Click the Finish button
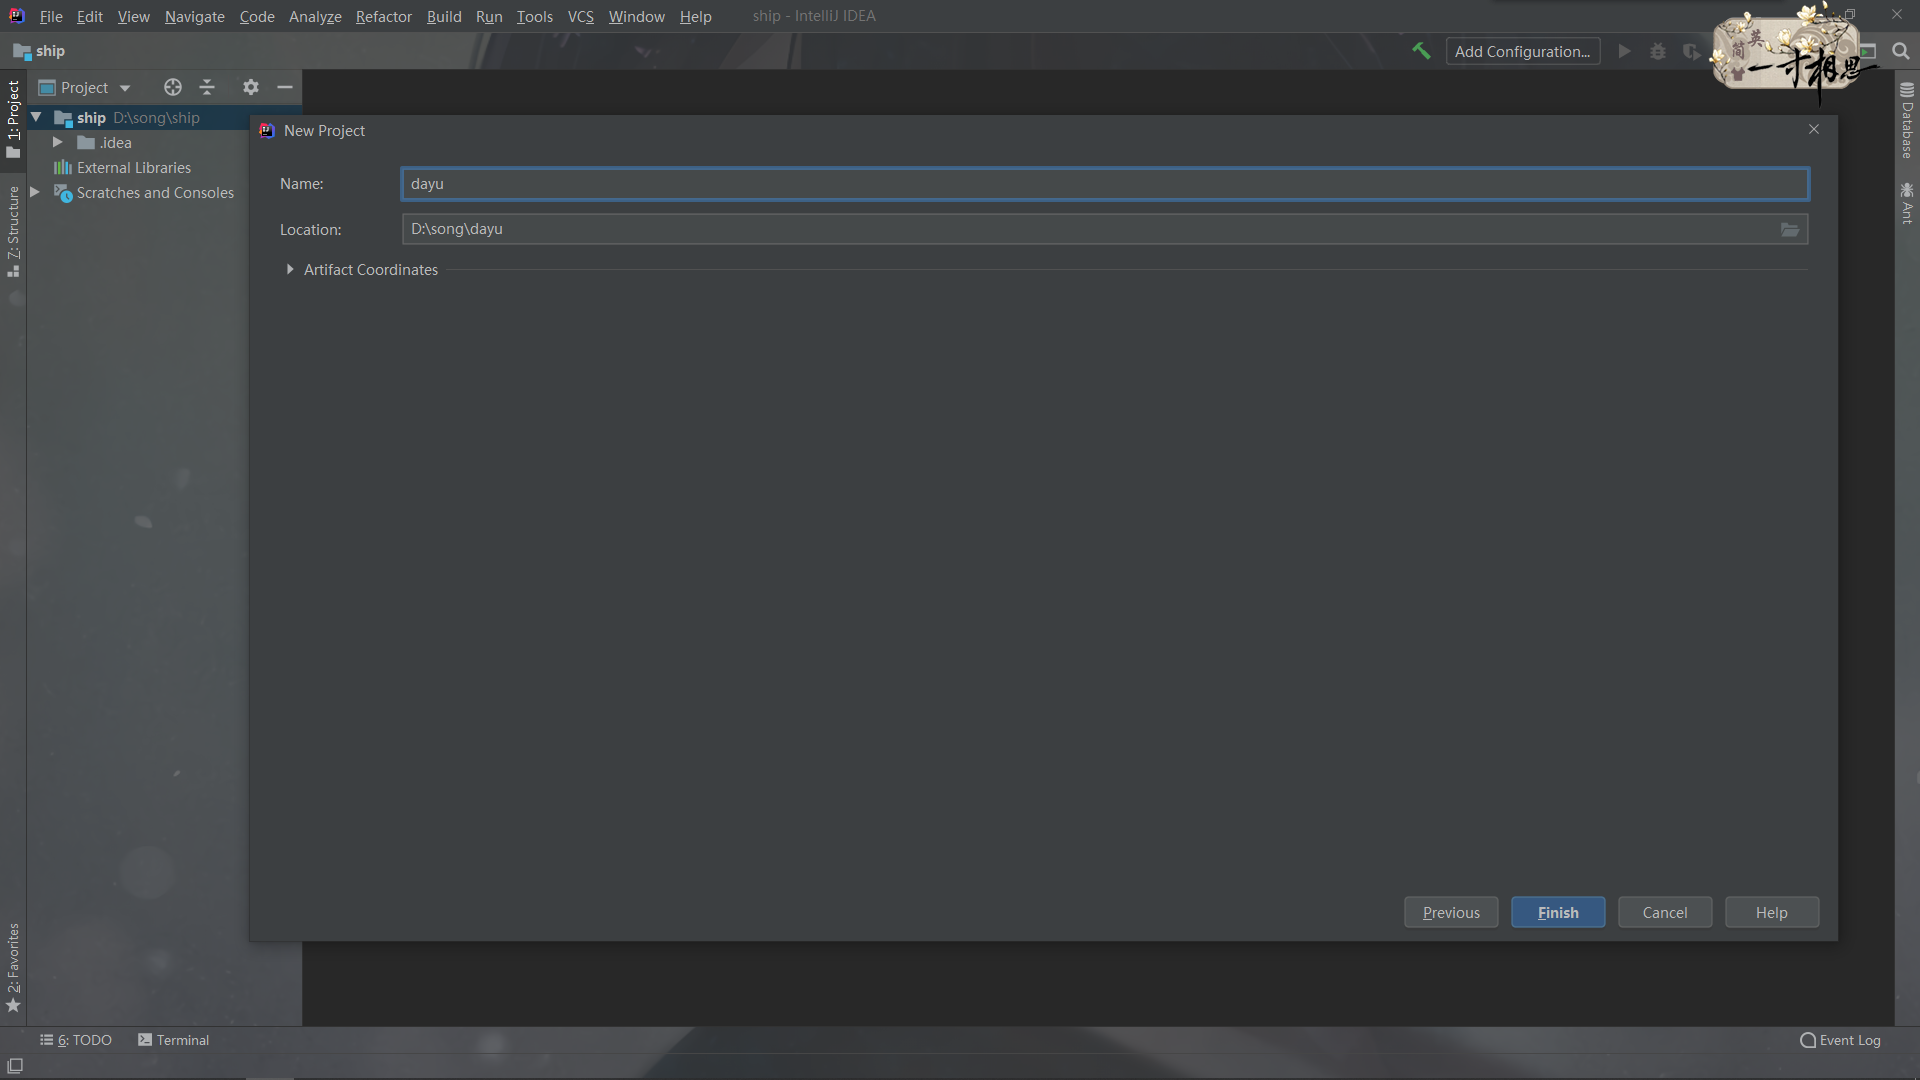The width and height of the screenshot is (1920, 1080). pyautogui.click(x=1557, y=912)
